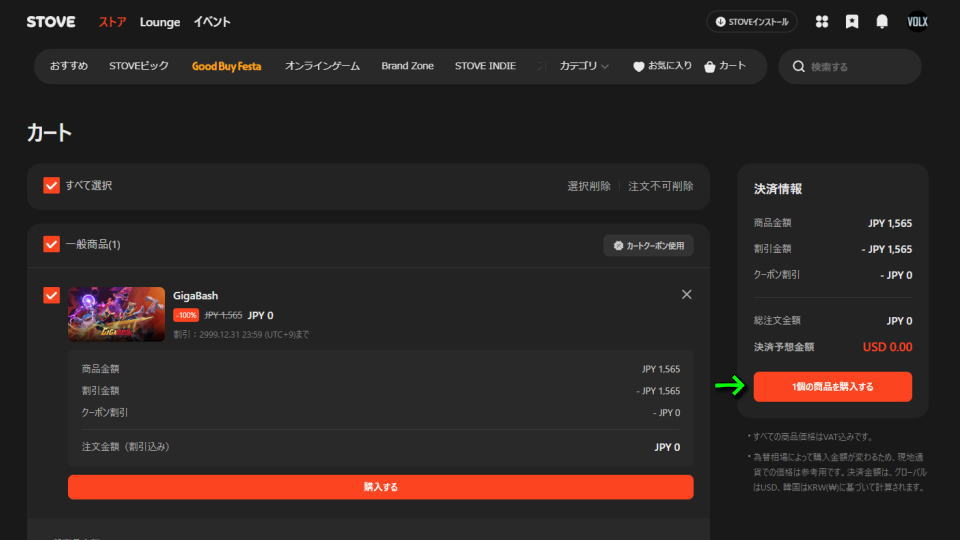Open cart with basket icon
This screenshot has width=960, height=540.
click(725, 66)
